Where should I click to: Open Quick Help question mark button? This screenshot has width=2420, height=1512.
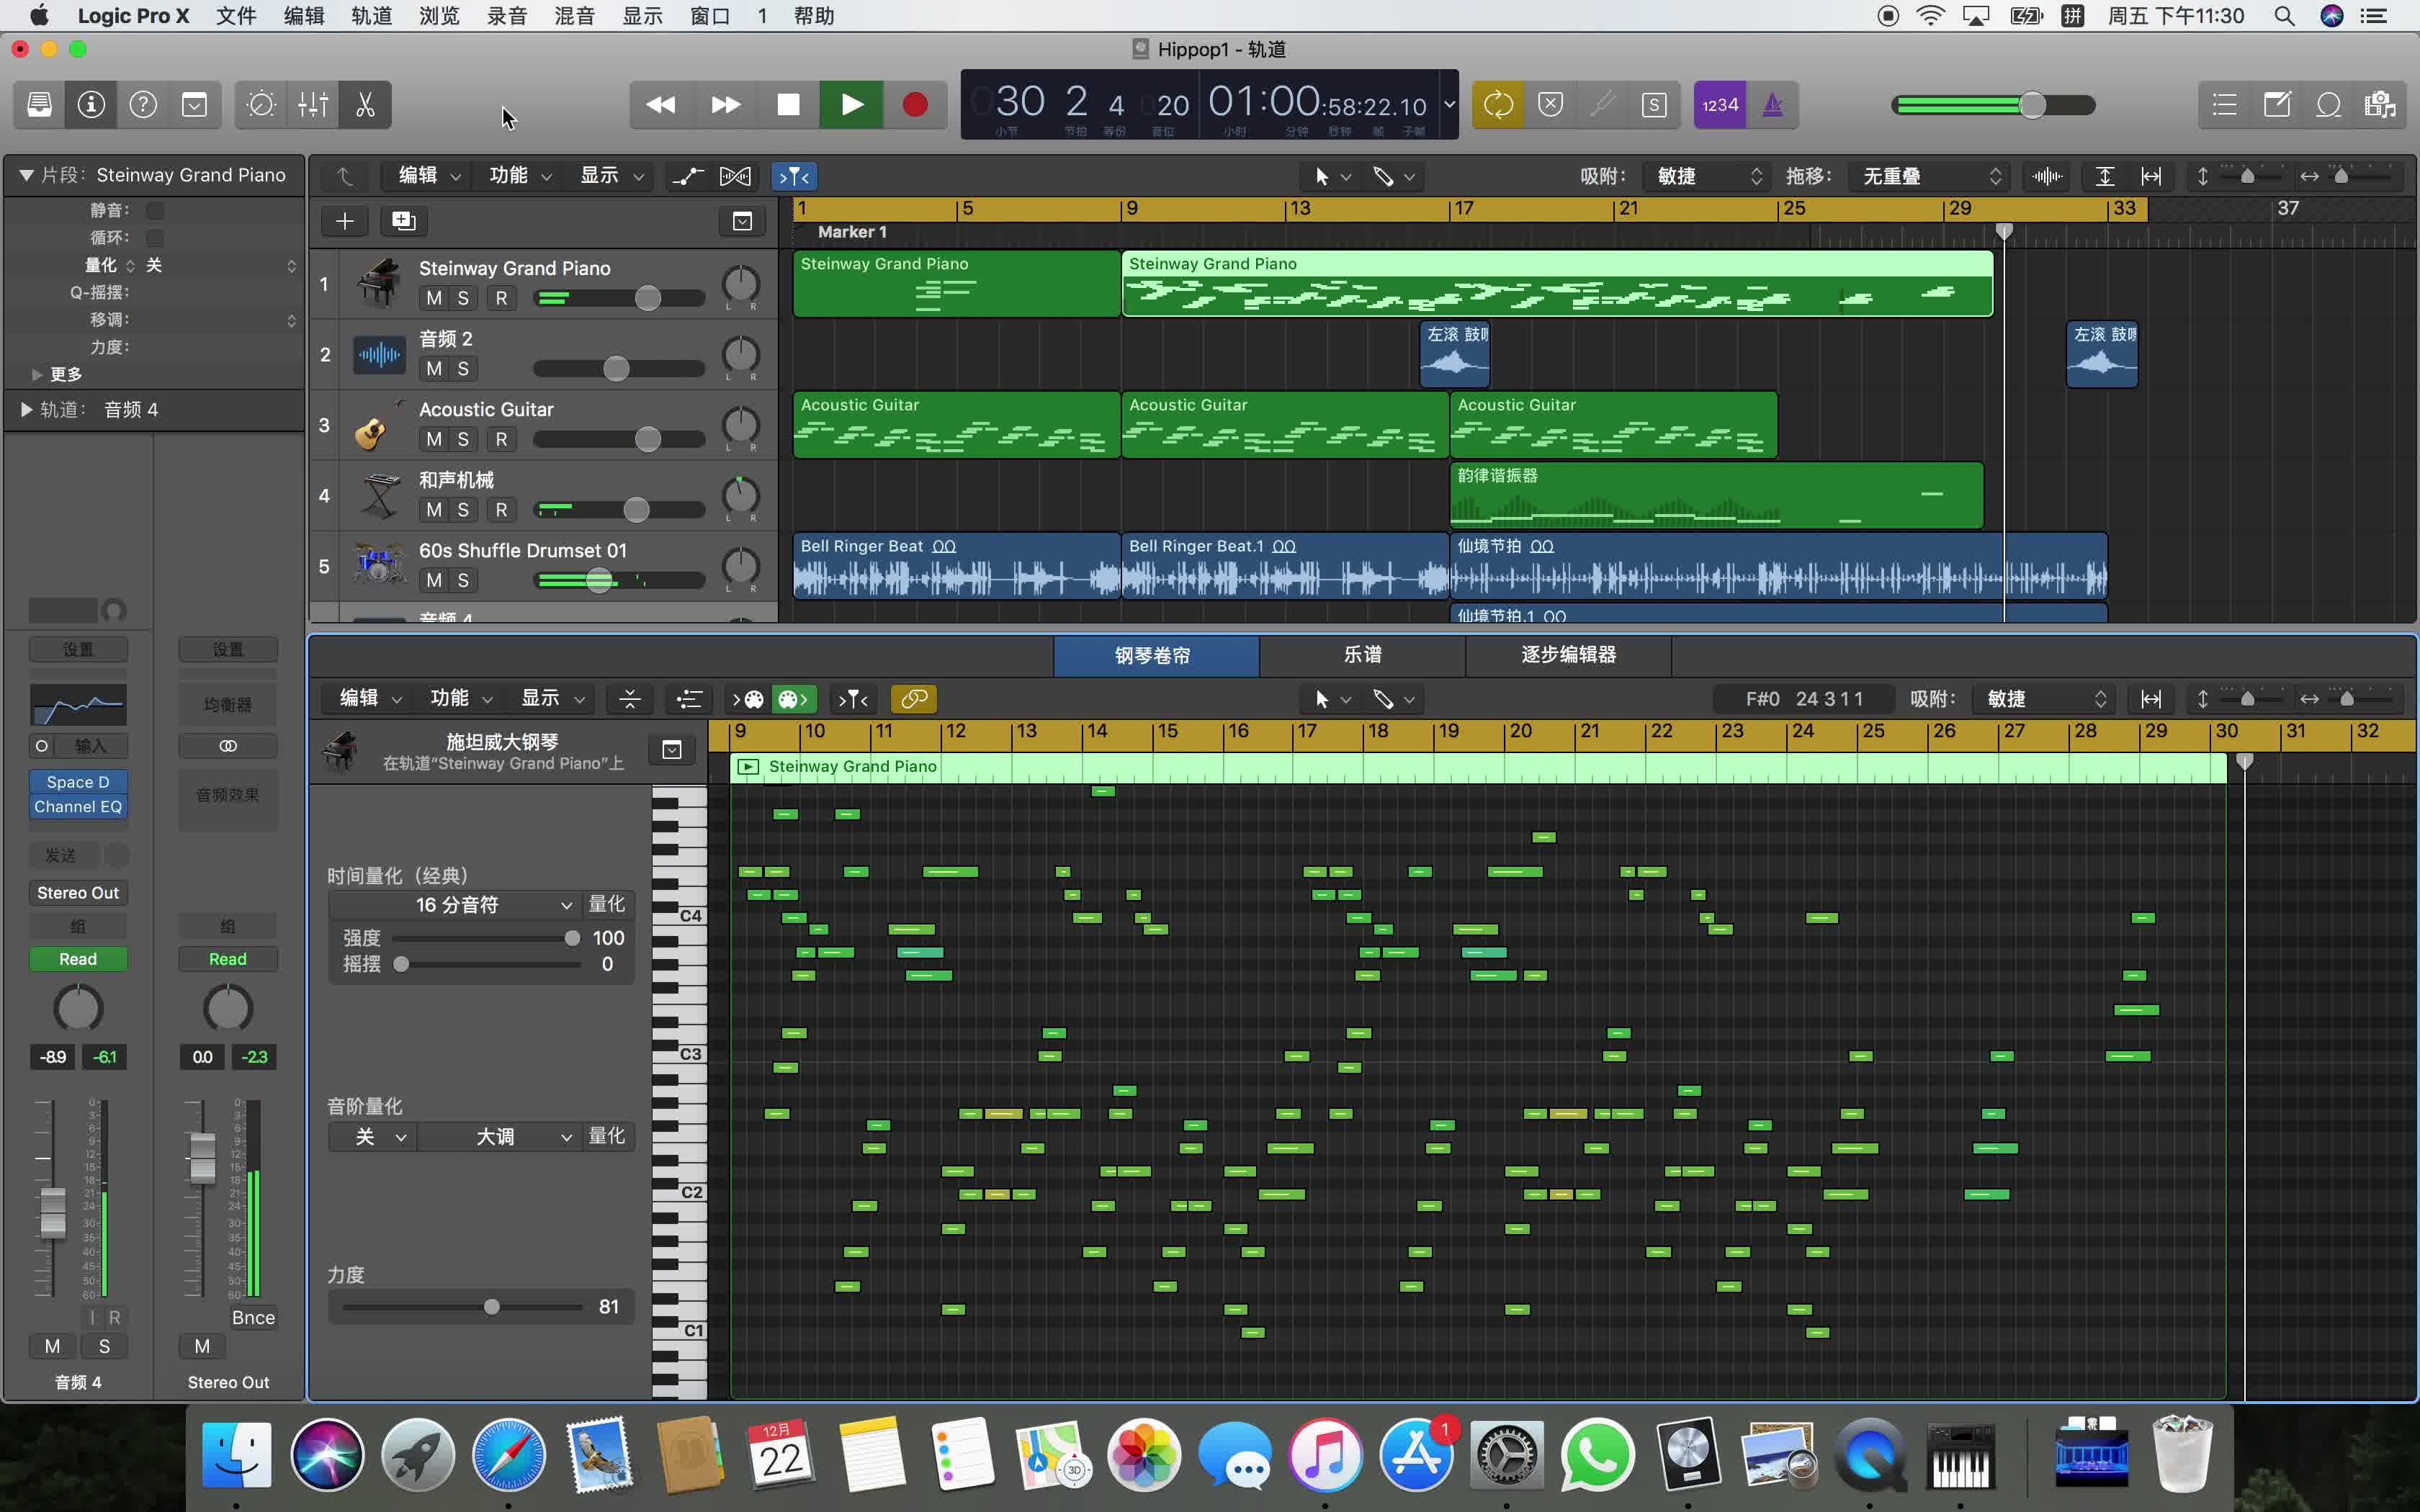click(143, 105)
